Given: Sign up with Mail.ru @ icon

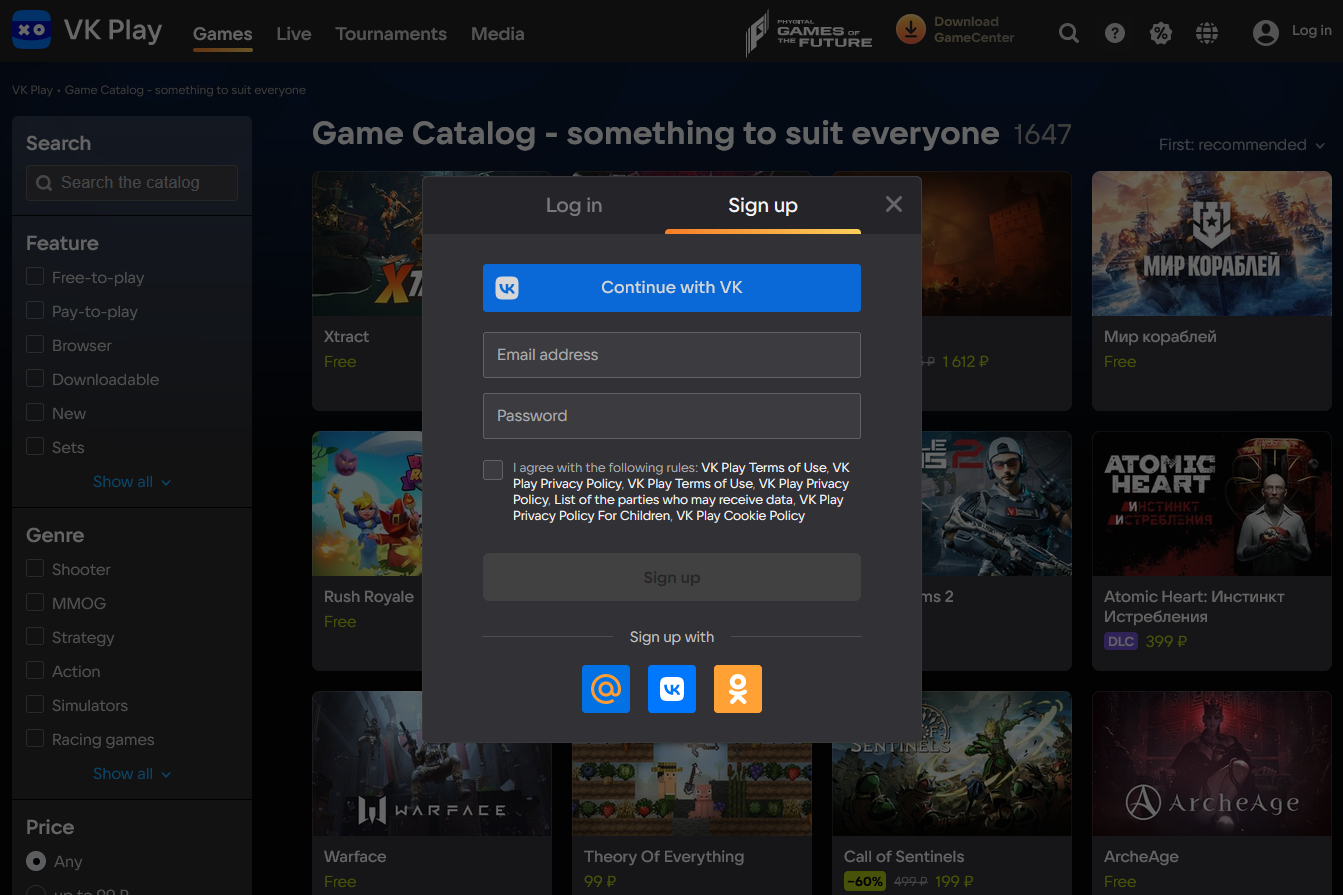Looking at the screenshot, I should tap(606, 689).
